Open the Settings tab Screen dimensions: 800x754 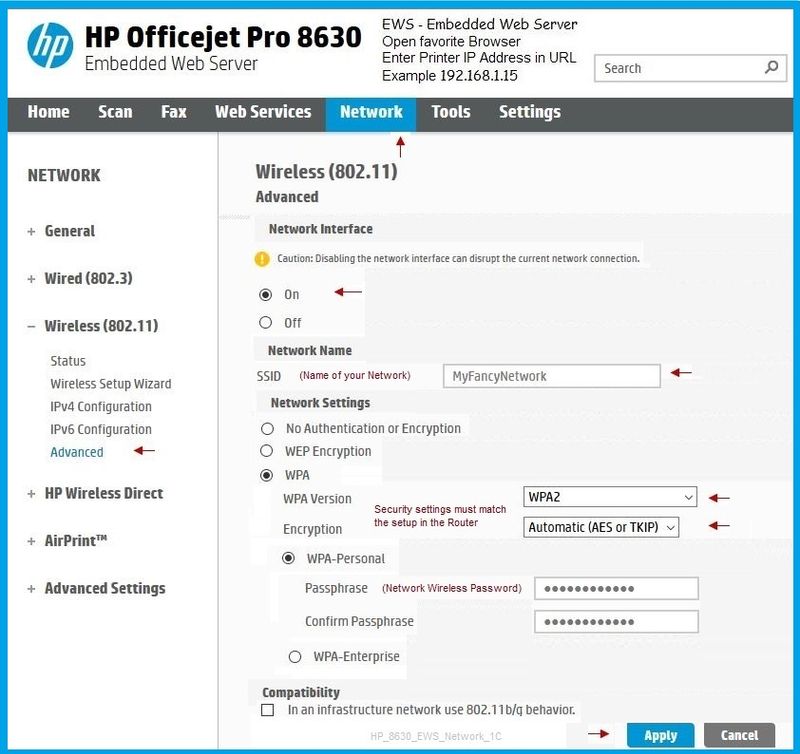(x=530, y=112)
